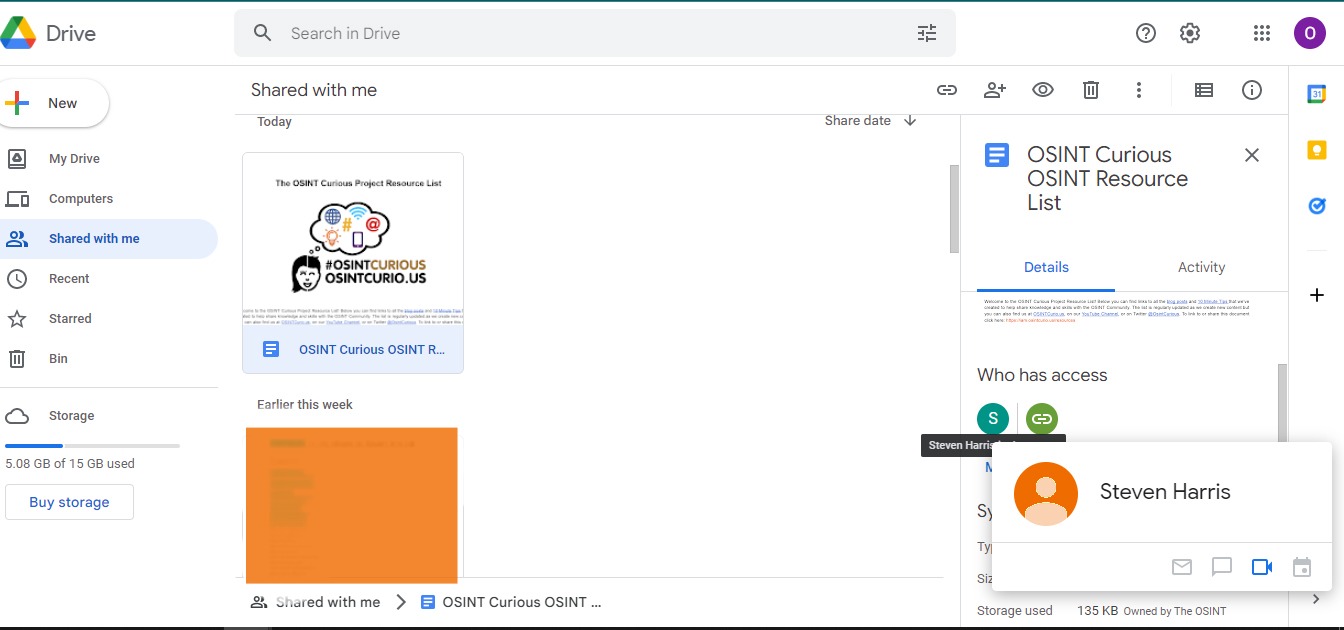Click the 135 KB storage used value

click(1098, 610)
